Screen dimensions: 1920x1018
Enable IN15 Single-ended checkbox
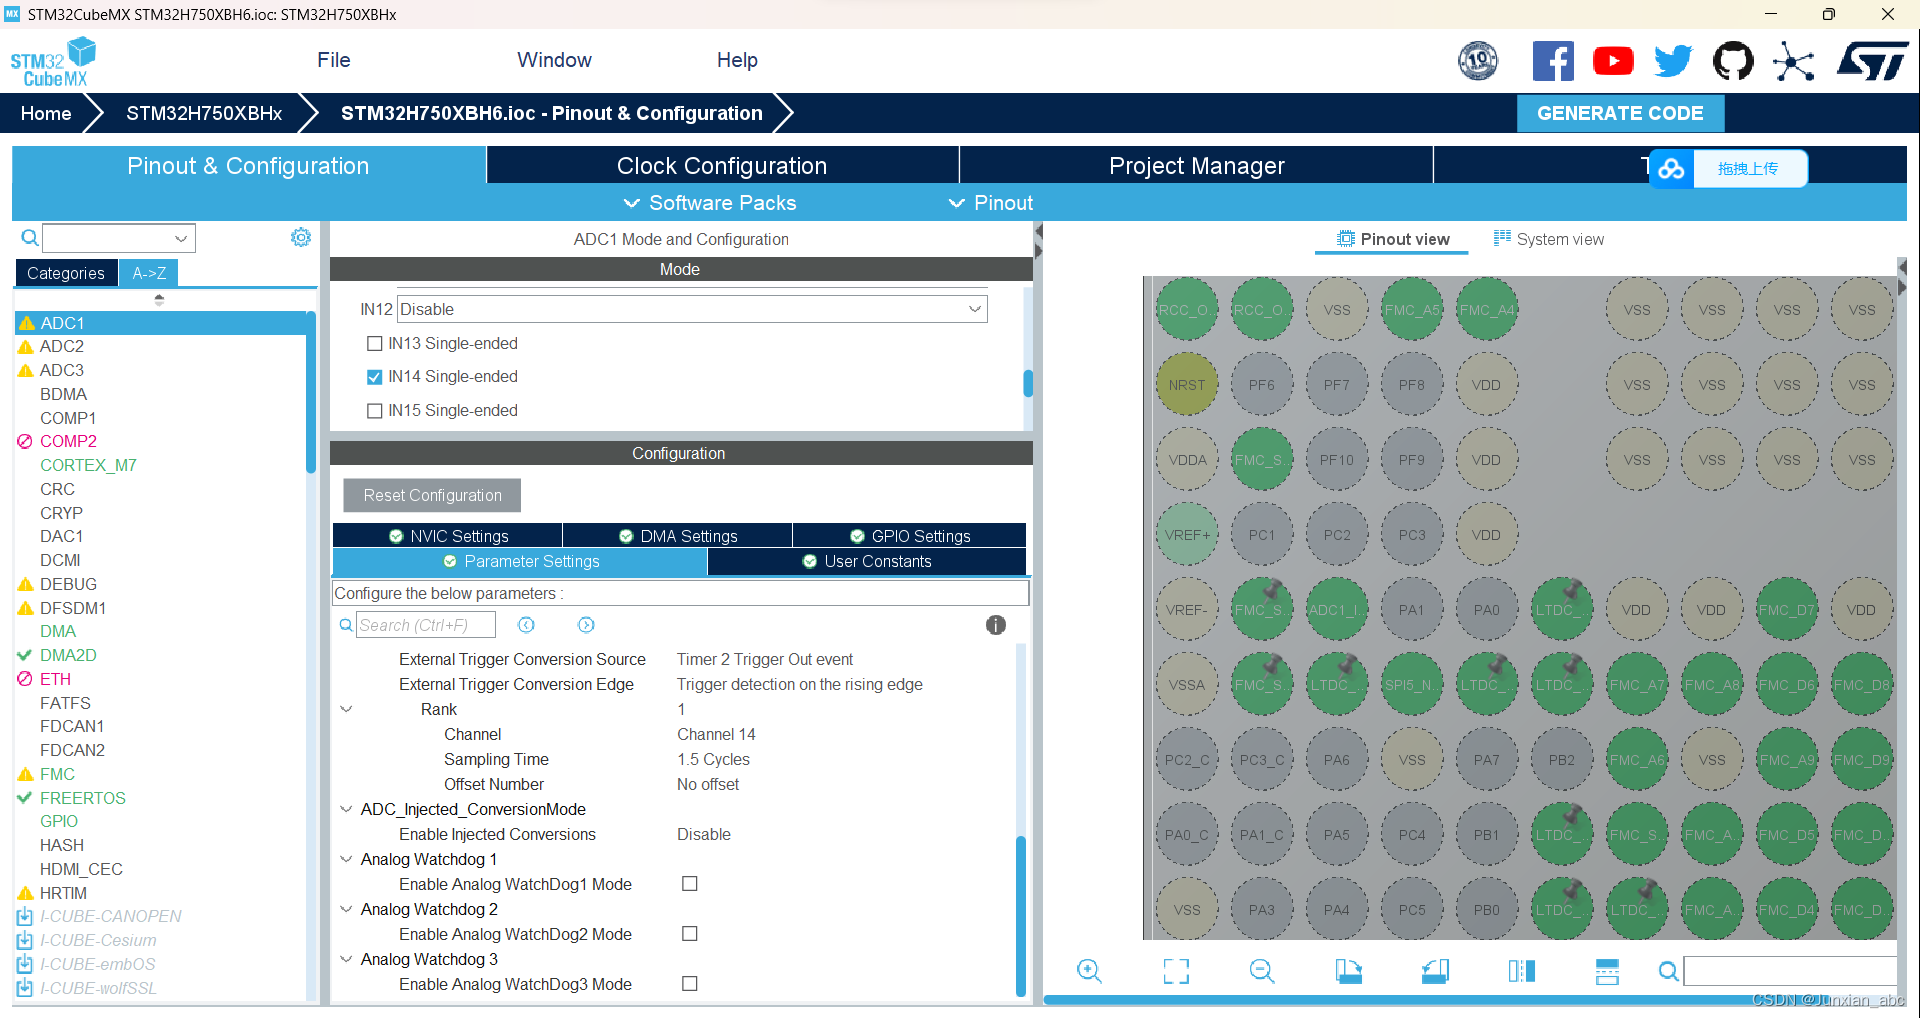pyautogui.click(x=375, y=411)
